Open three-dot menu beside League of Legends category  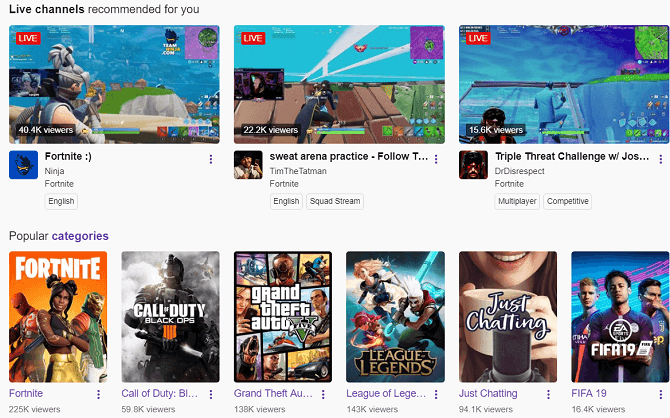(x=435, y=395)
